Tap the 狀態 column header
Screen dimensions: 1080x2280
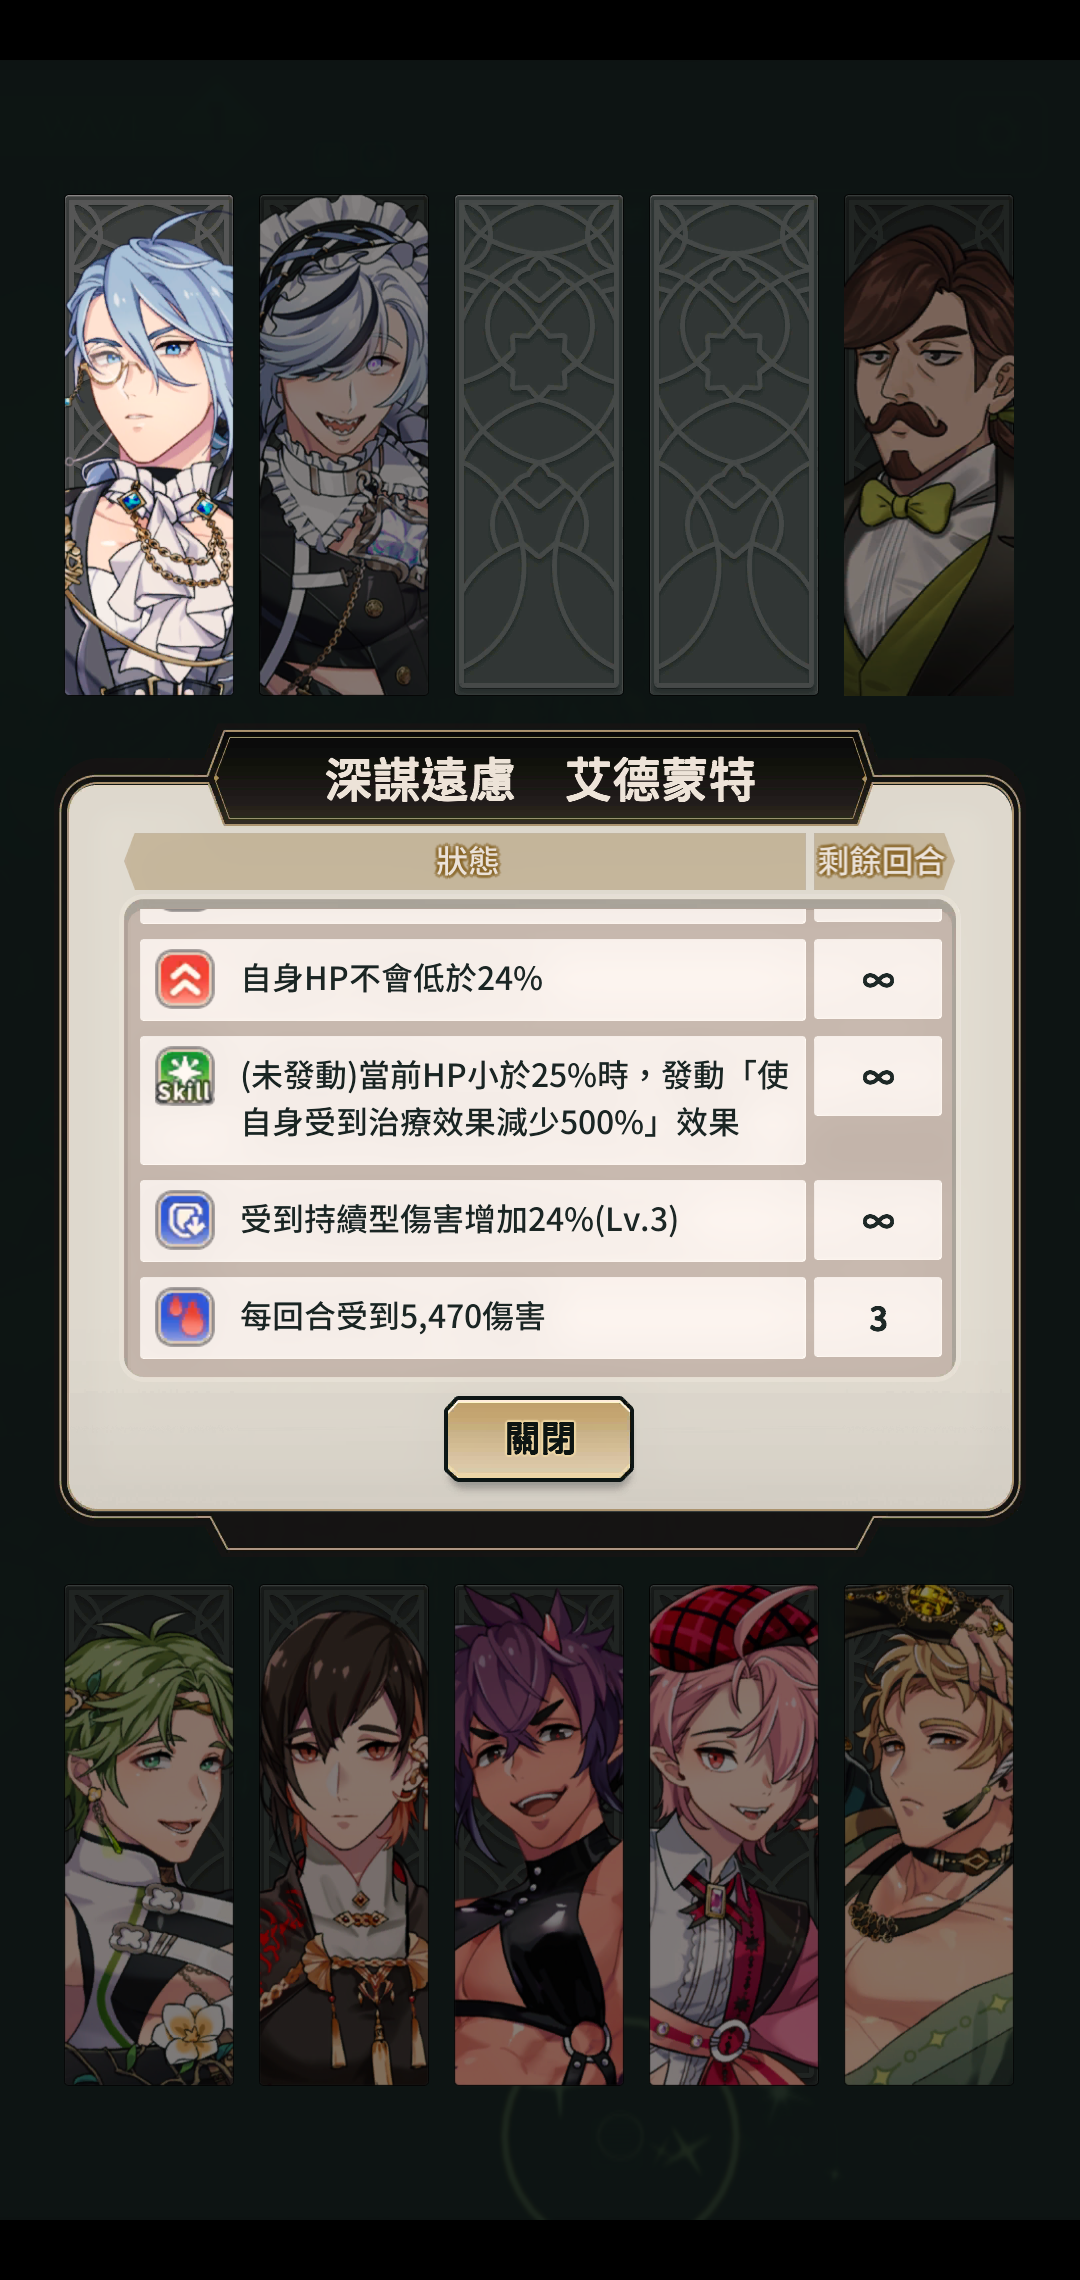click(x=466, y=861)
